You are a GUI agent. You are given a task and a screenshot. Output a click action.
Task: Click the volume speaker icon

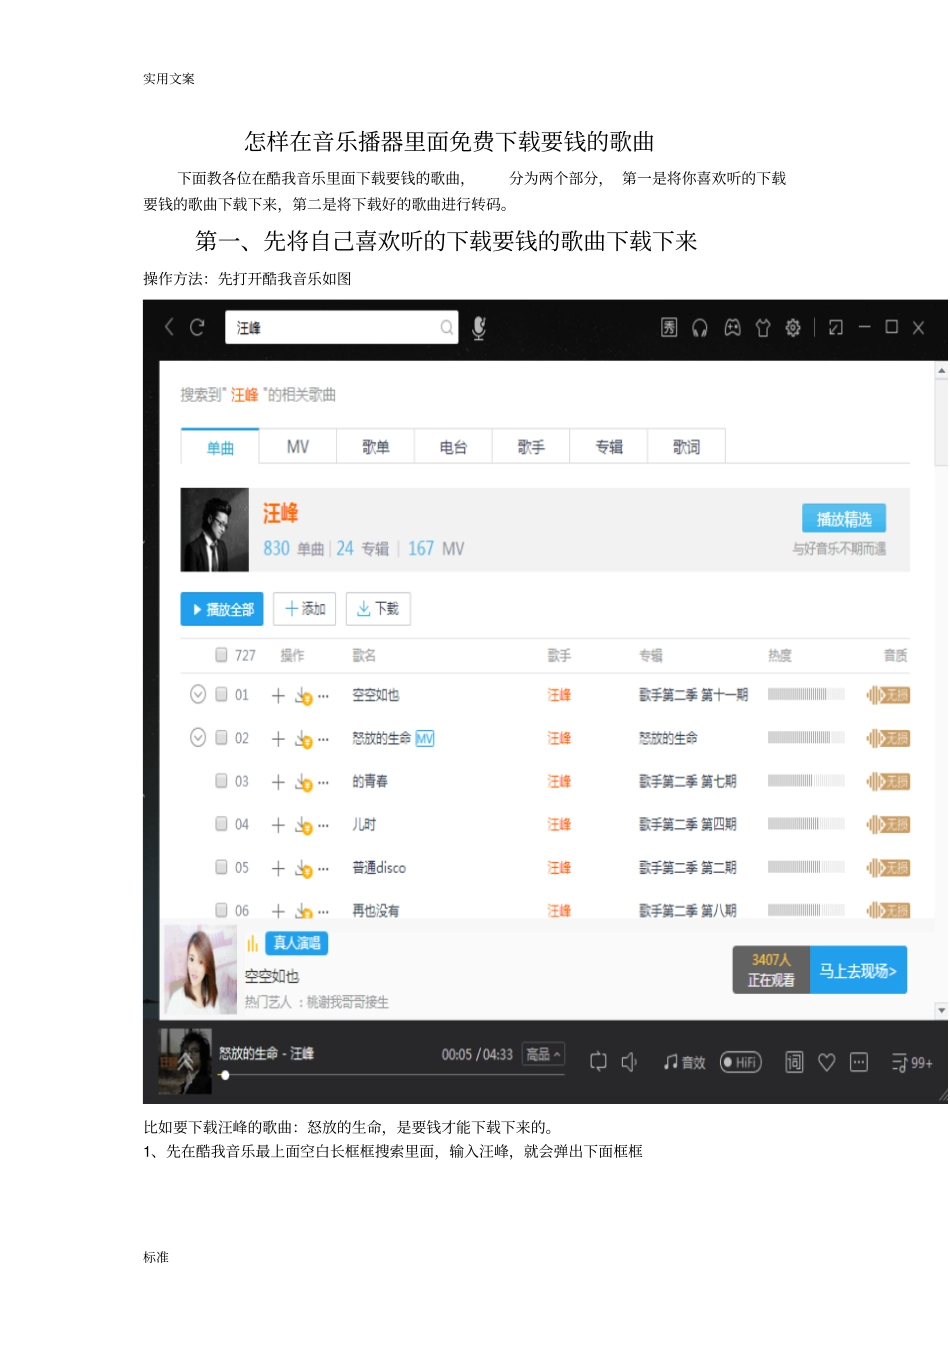coord(629,1062)
